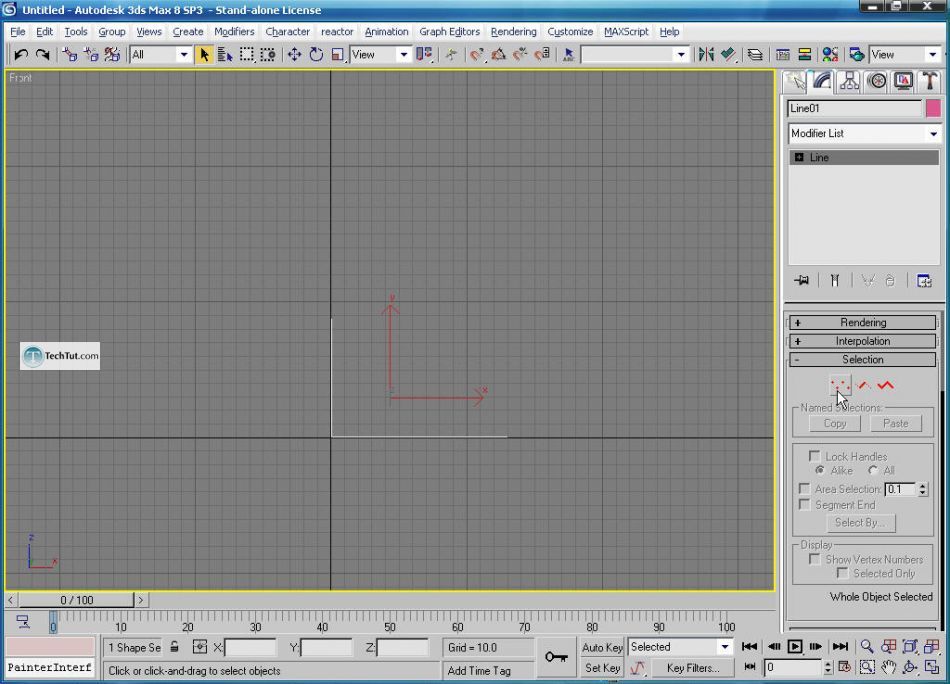Open the Graph Editors menu

coord(450,32)
